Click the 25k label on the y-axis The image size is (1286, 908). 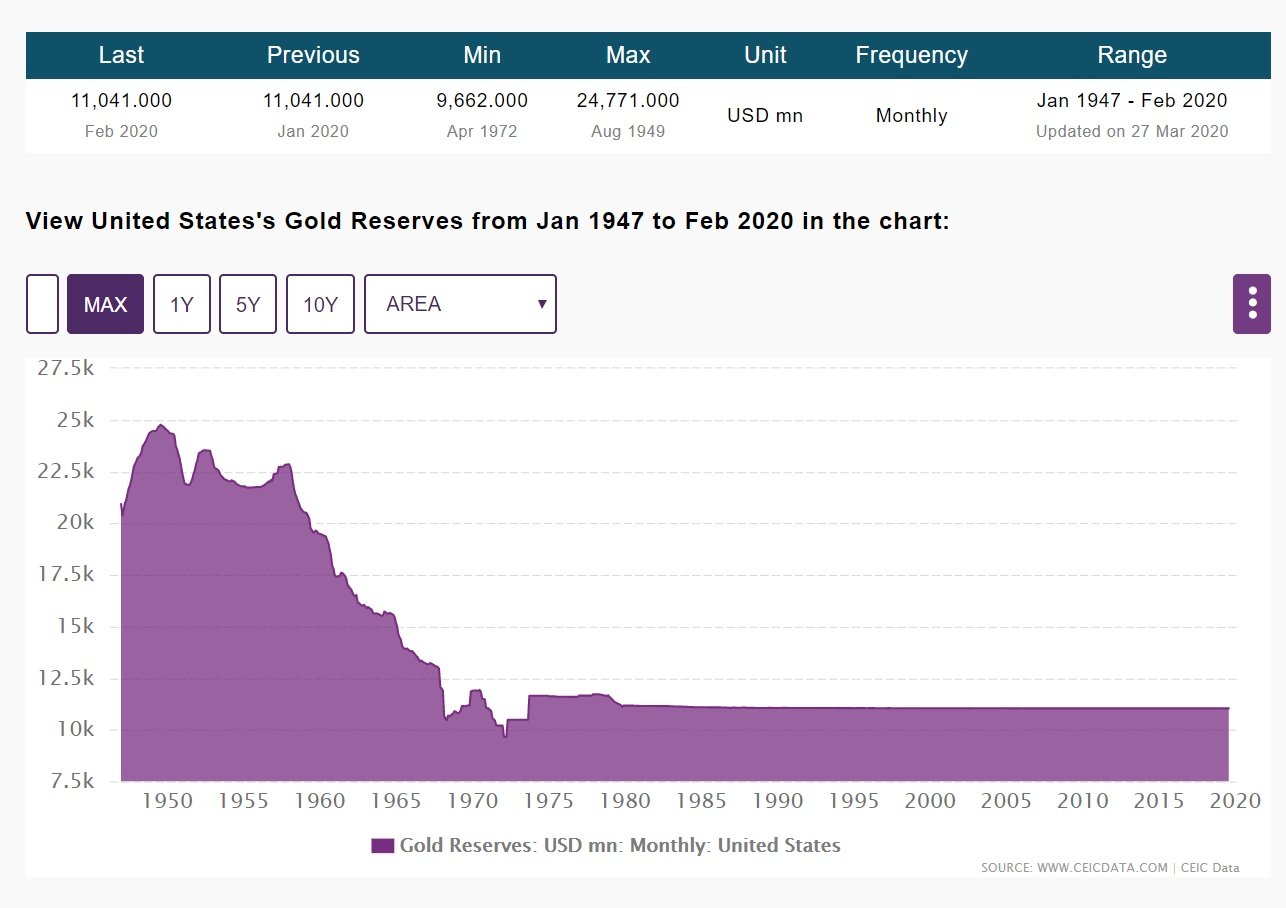tap(75, 420)
